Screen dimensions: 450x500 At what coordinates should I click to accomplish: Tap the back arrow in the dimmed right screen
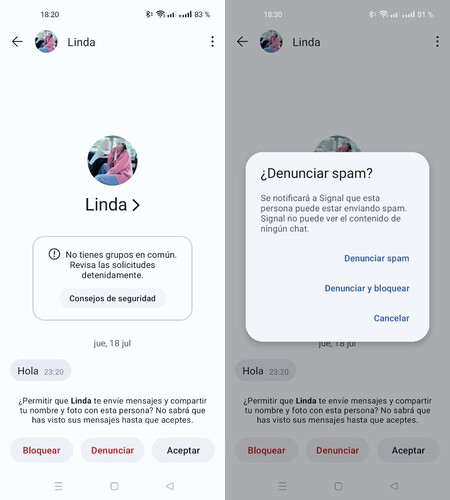pyautogui.click(x=242, y=42)
